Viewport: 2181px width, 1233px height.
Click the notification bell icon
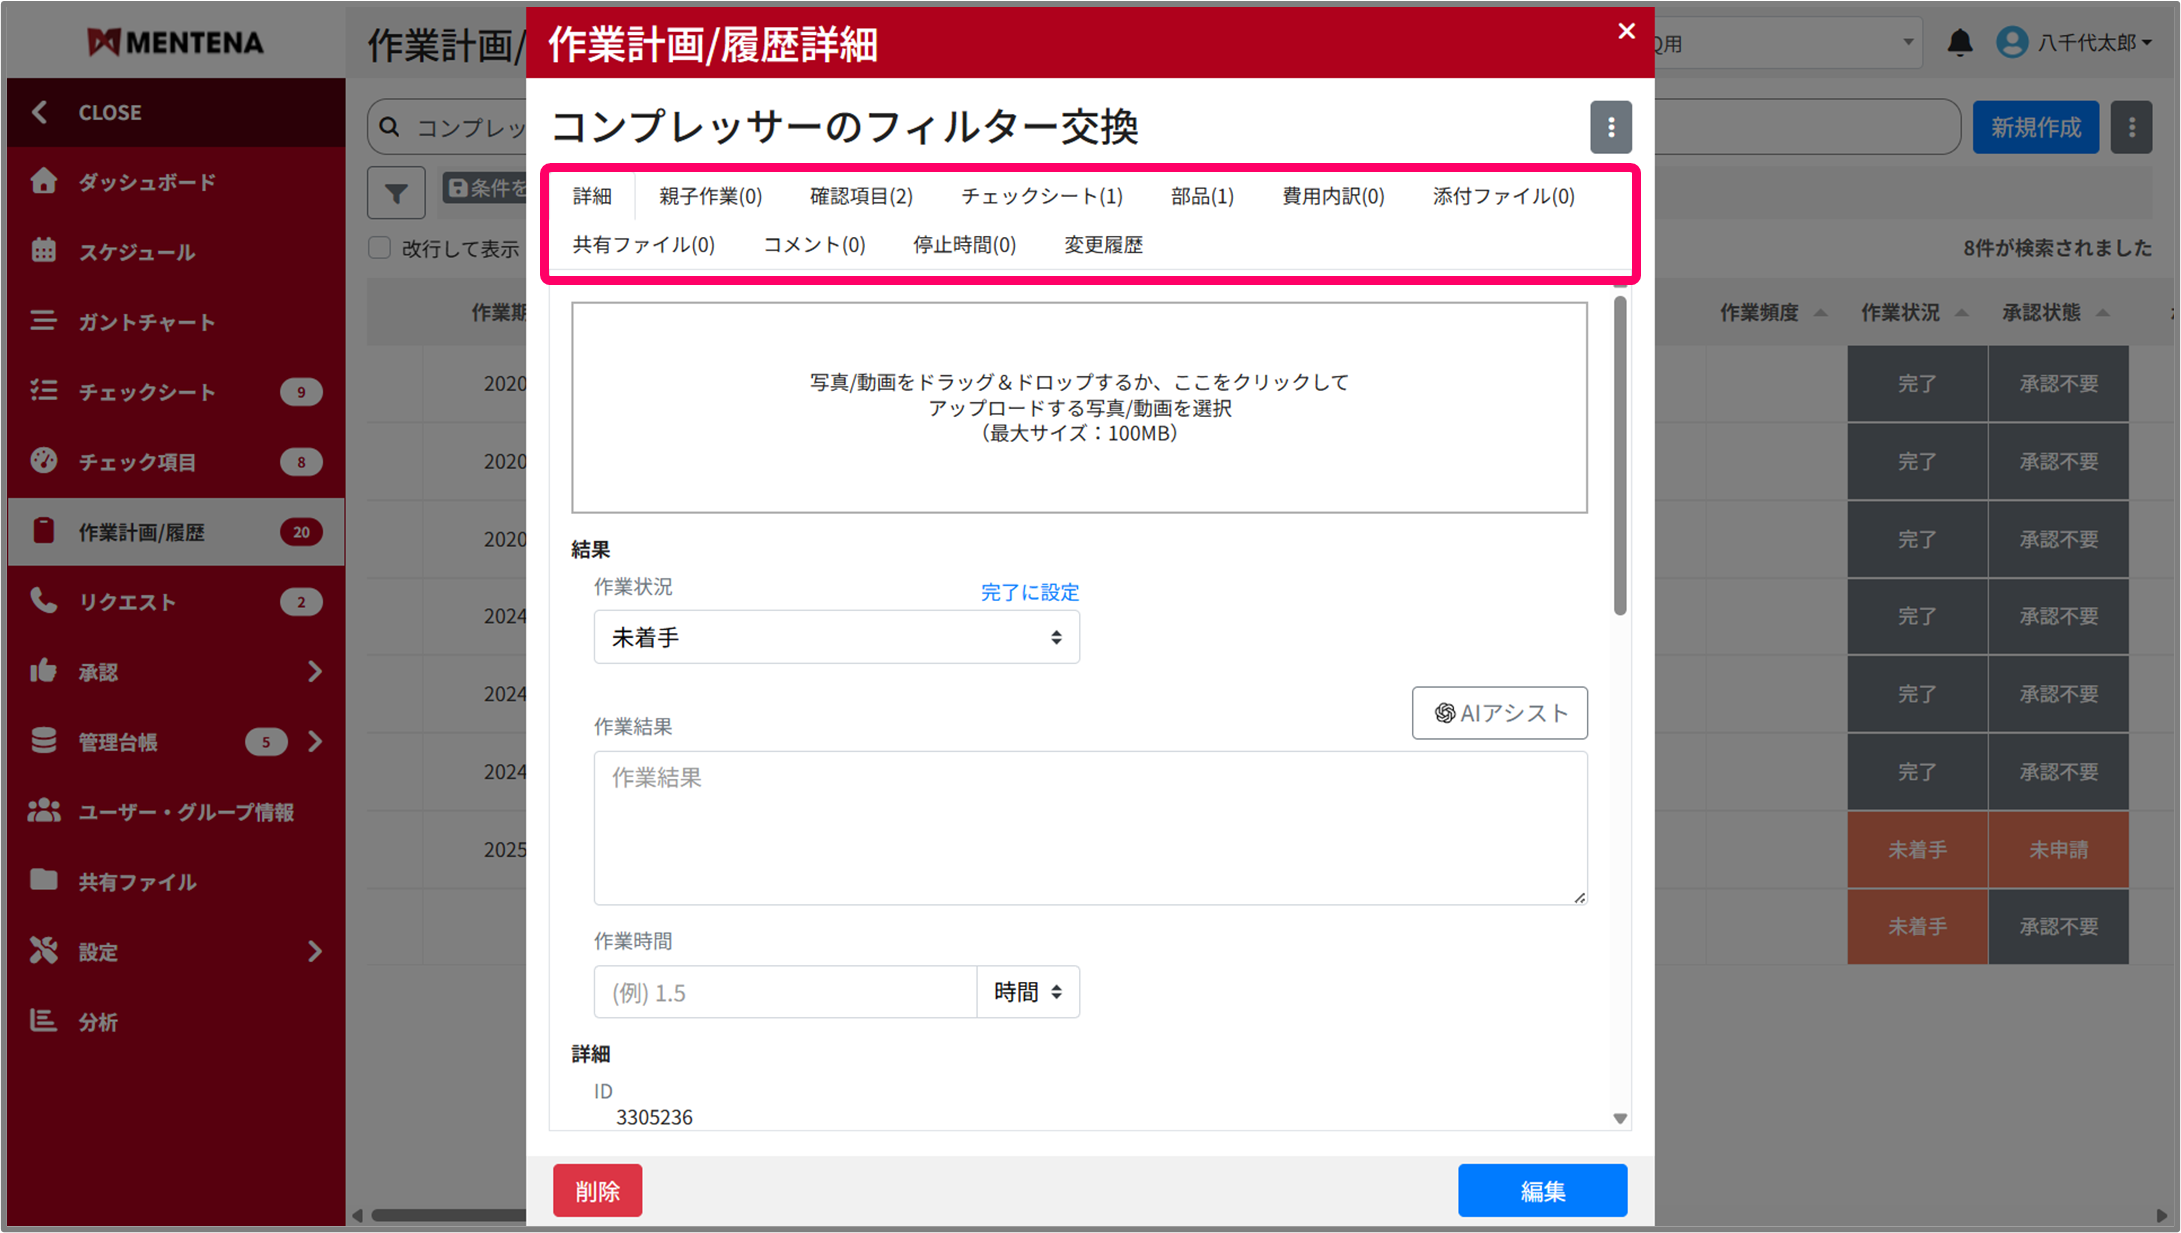pyautogui.click(x=1959, y=43)
